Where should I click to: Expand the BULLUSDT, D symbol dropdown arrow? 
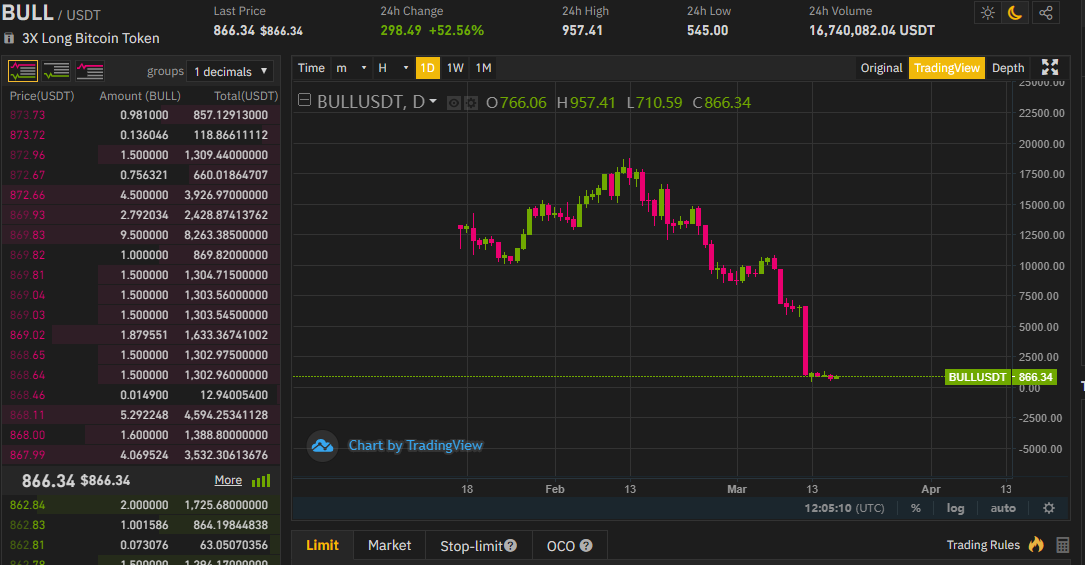click(x=433, y=102)
